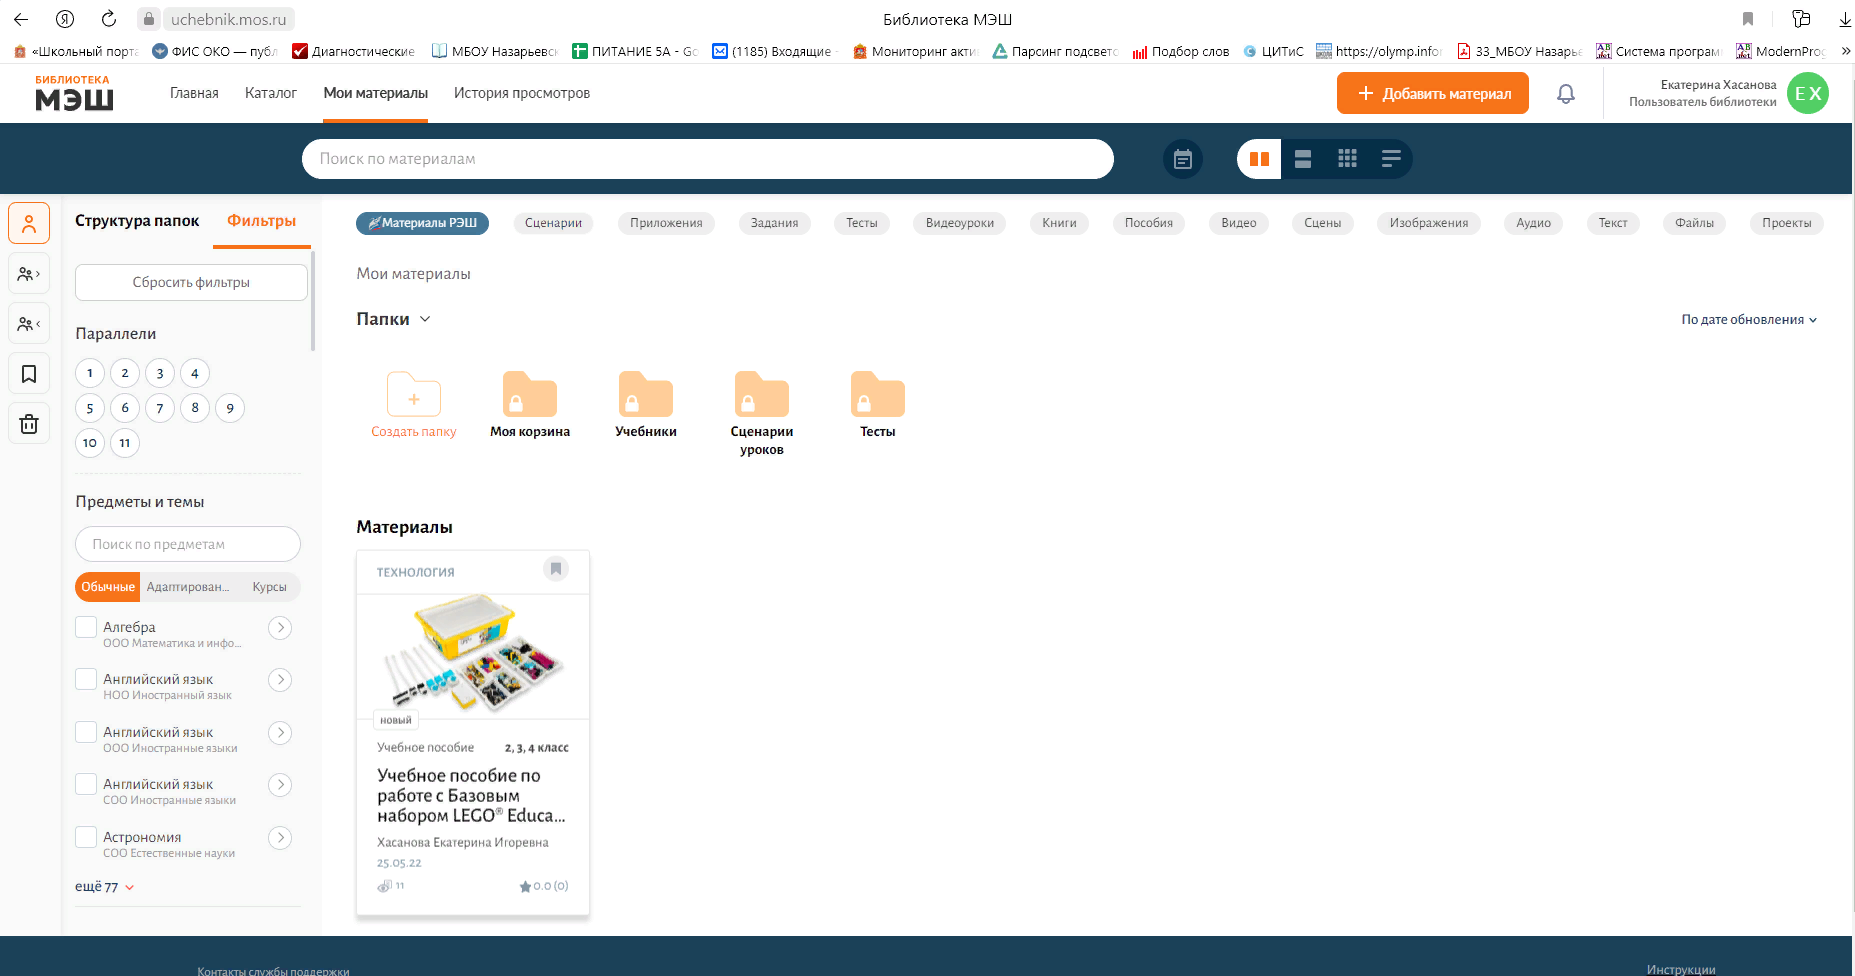Collapse the Папки section chevron
This screenshot has width=1855, height=976.
425,319
